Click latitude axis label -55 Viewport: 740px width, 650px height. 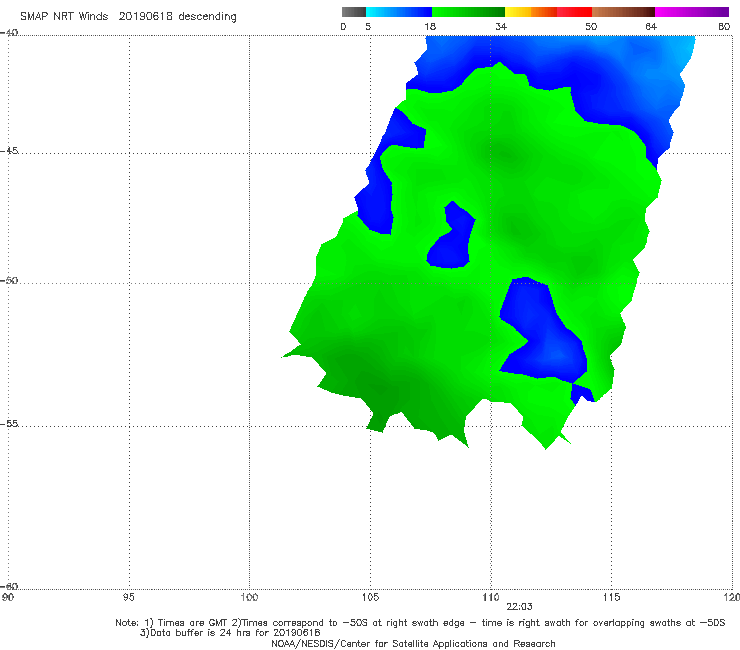point(9,423)
